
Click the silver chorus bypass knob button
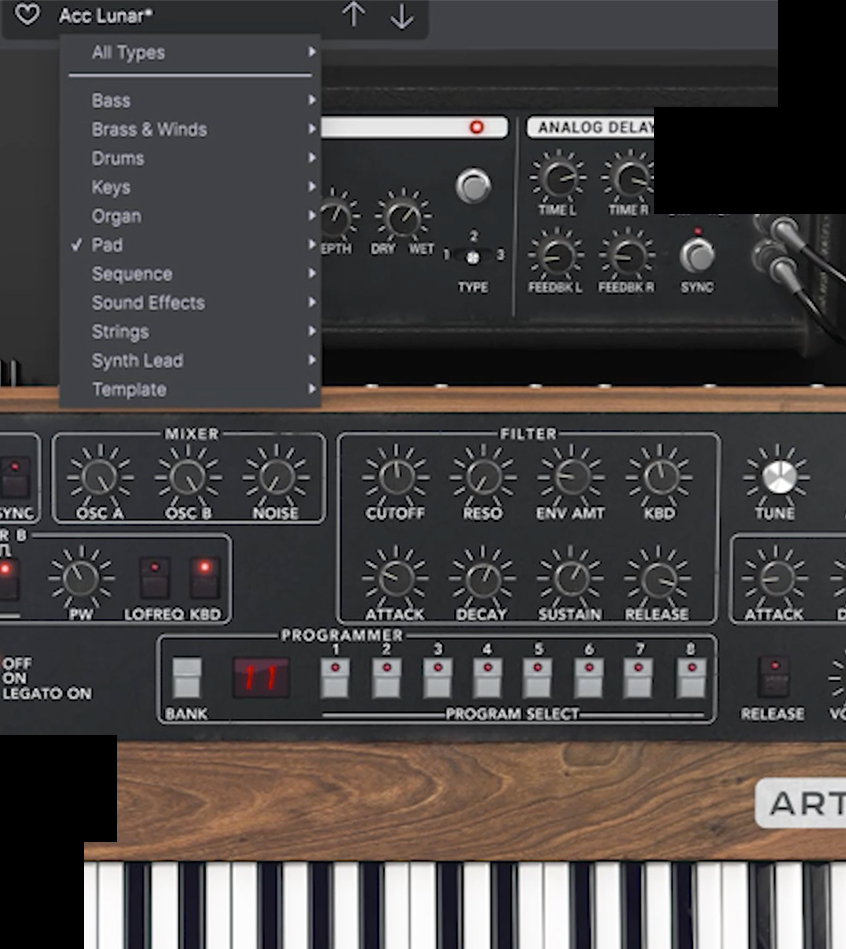coord(473,185)
